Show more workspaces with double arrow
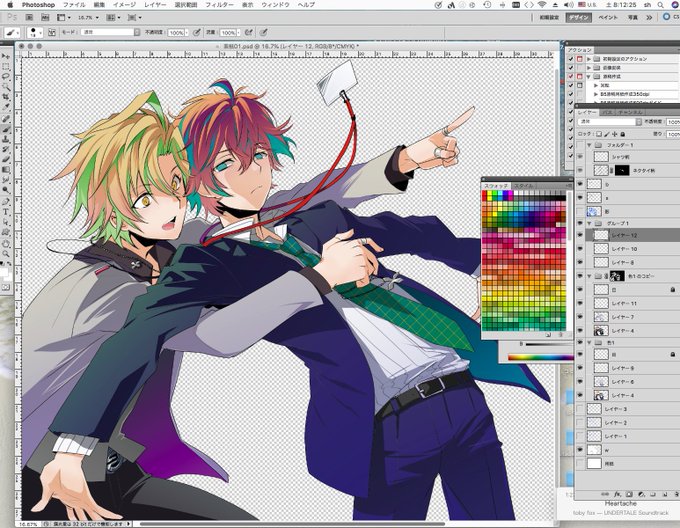Image resolution: width=680 pixels, height=528 pixels. coord(649,18)
